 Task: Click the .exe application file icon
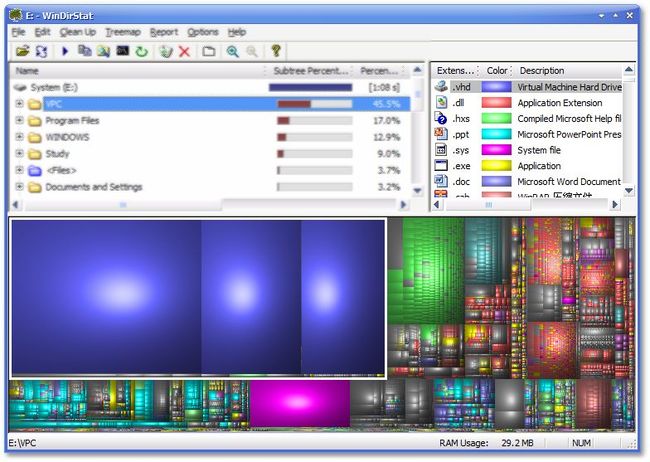[x=441, y=165]
